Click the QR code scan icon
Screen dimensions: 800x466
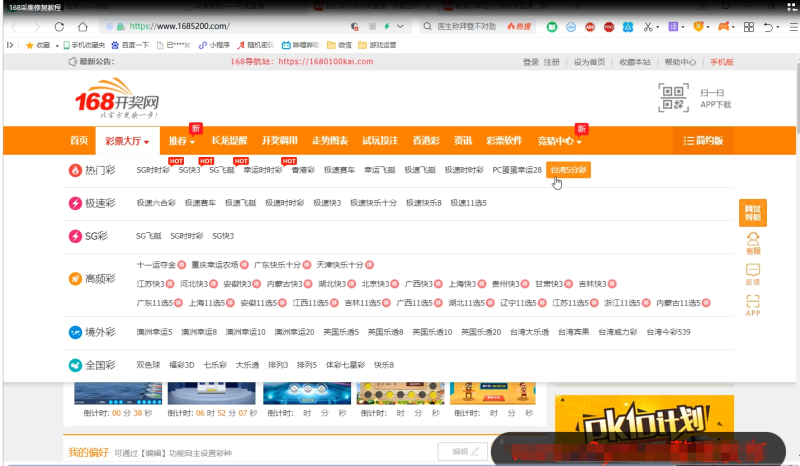tap(673, 97)
